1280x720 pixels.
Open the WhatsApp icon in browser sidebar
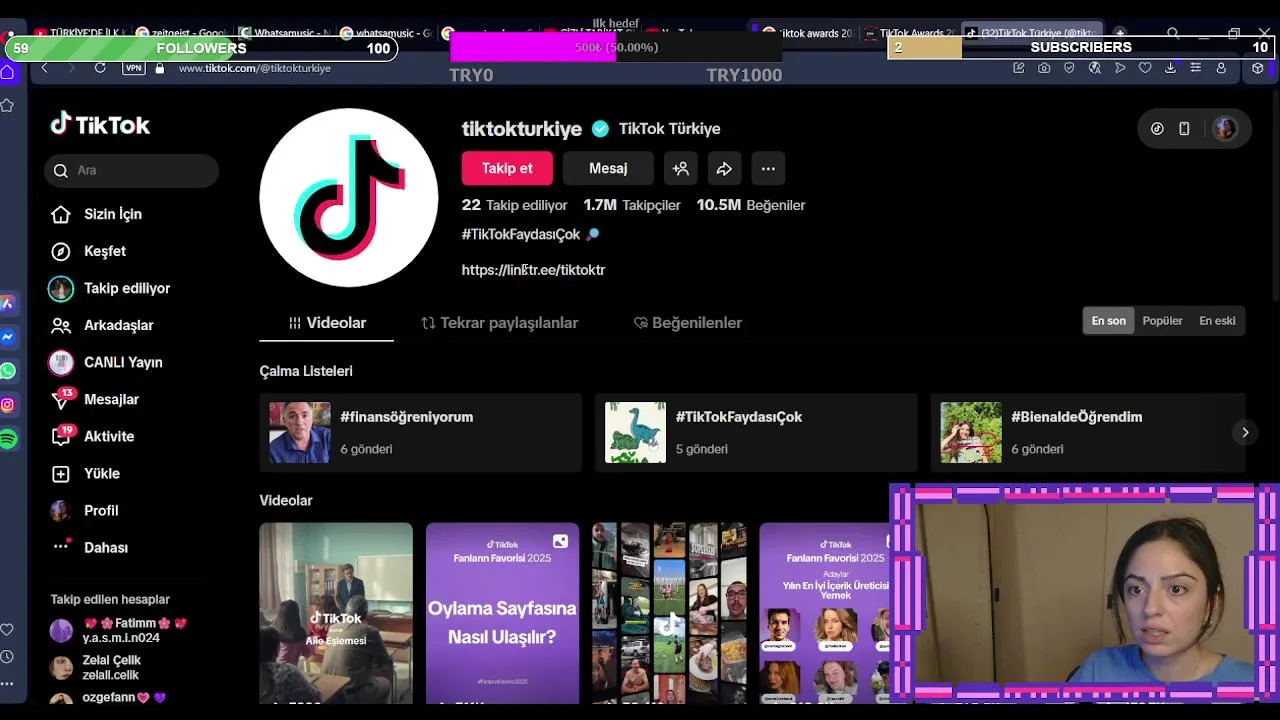pos(8,371)
